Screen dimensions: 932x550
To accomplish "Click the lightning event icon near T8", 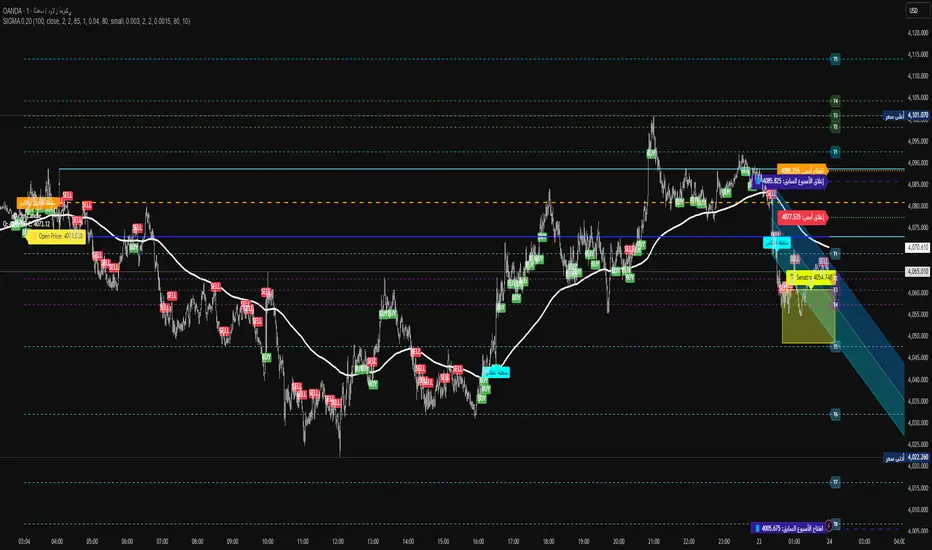I will [829, 526].
